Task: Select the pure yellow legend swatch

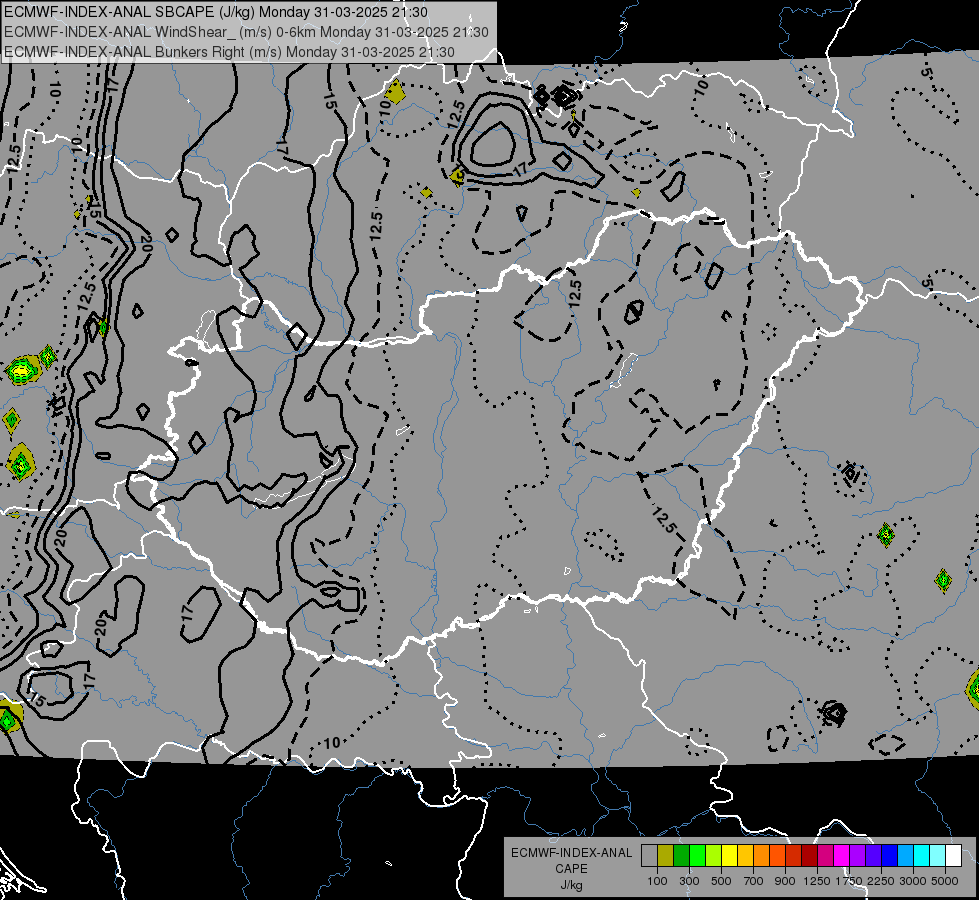Action: pos(729,855)
